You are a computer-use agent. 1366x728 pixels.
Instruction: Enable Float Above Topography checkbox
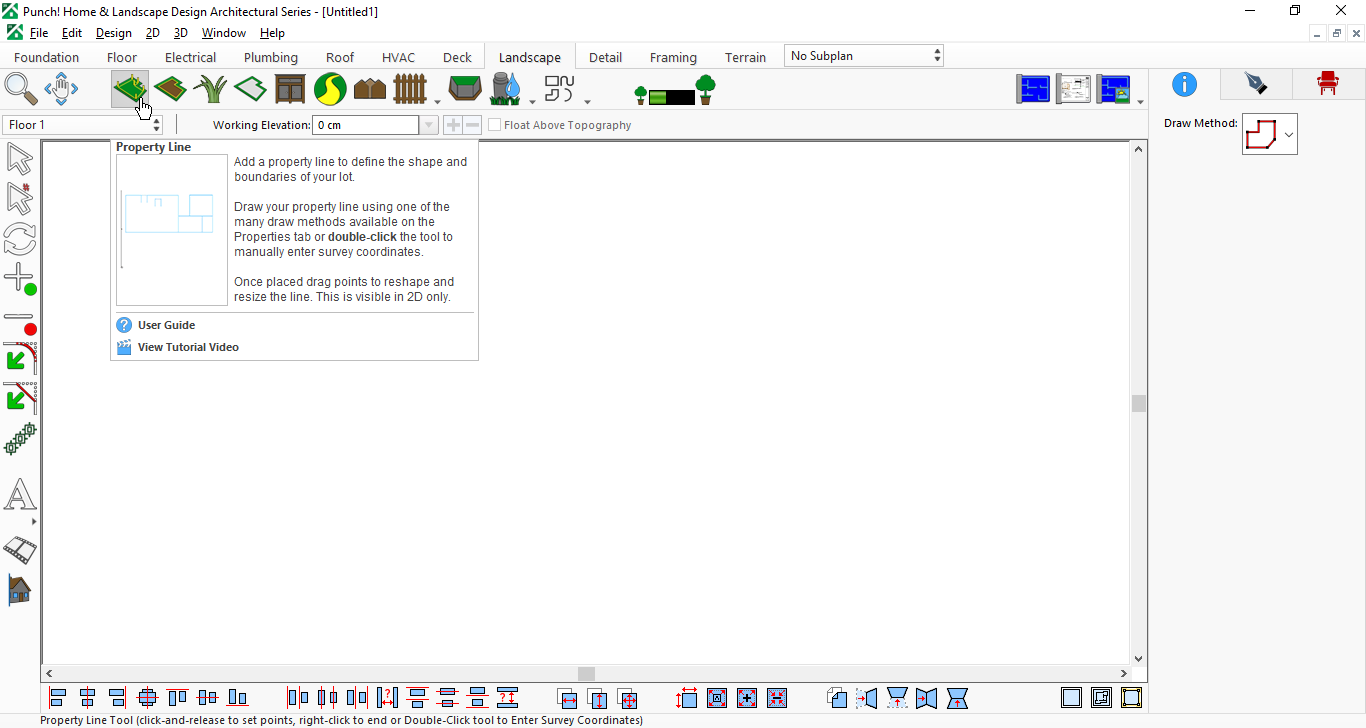[x=494, y=125]
